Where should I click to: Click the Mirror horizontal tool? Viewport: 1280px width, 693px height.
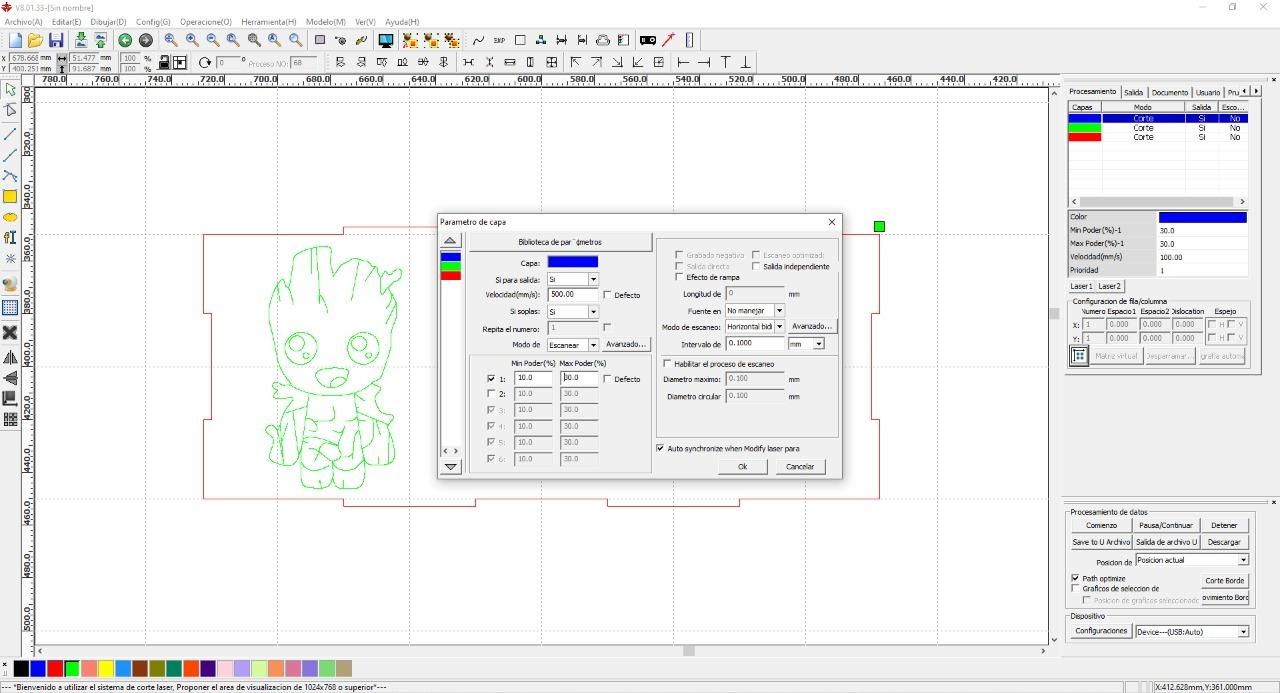(x=10, y=357)
